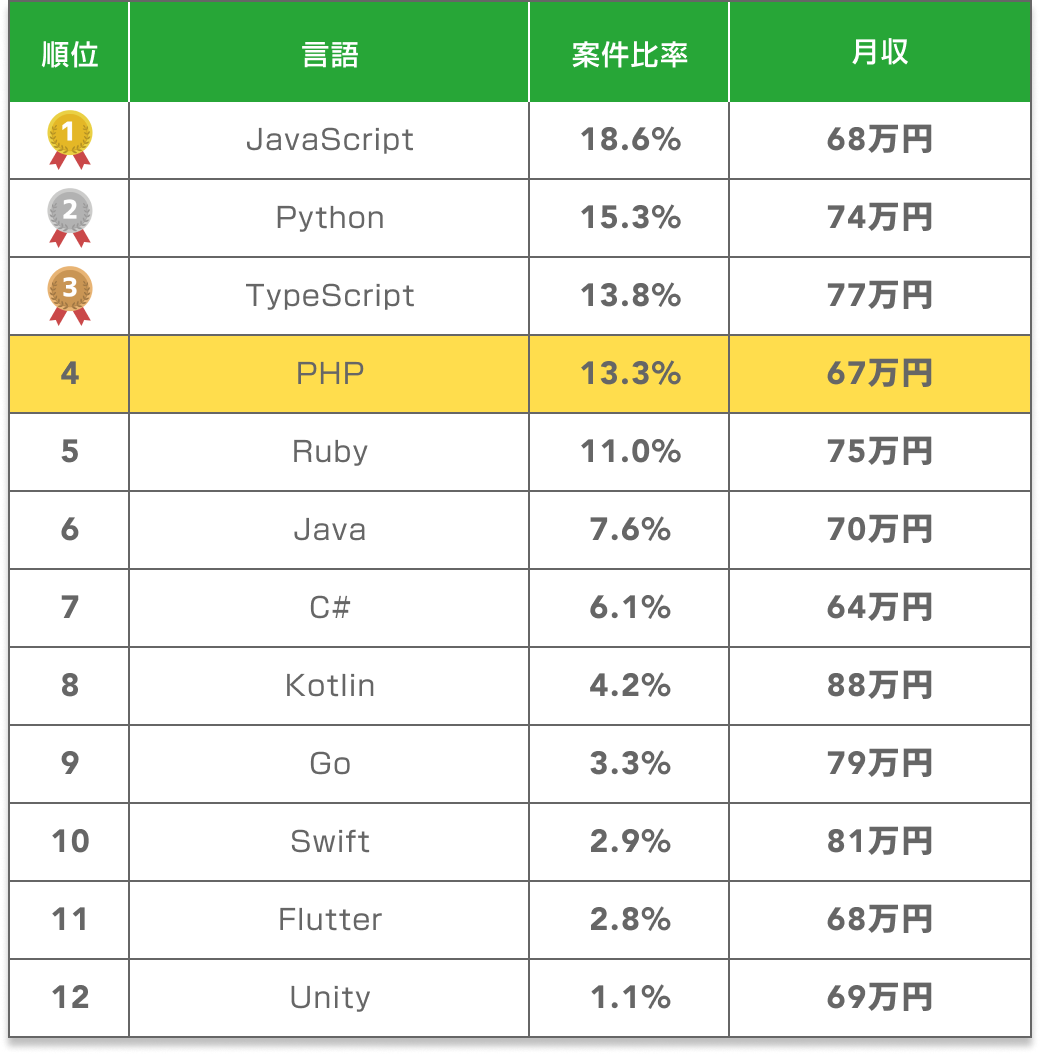Viewport: 1040px width, 1054px height.
Task: Select the highlighted PHP row name
Action: click(x=330, y=374)
